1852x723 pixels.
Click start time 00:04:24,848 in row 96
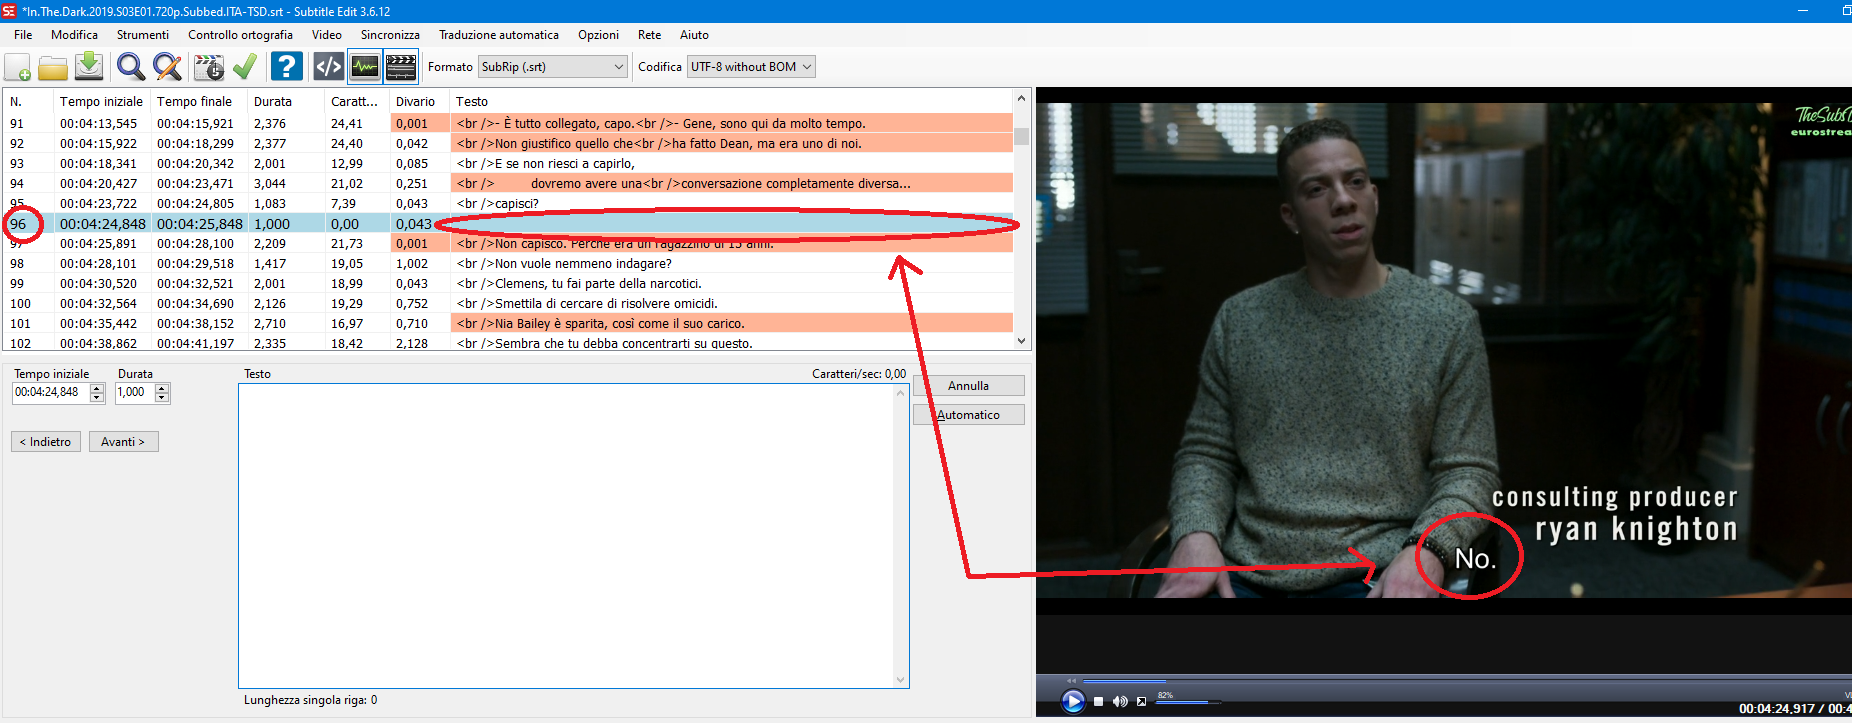click(103, 224)
